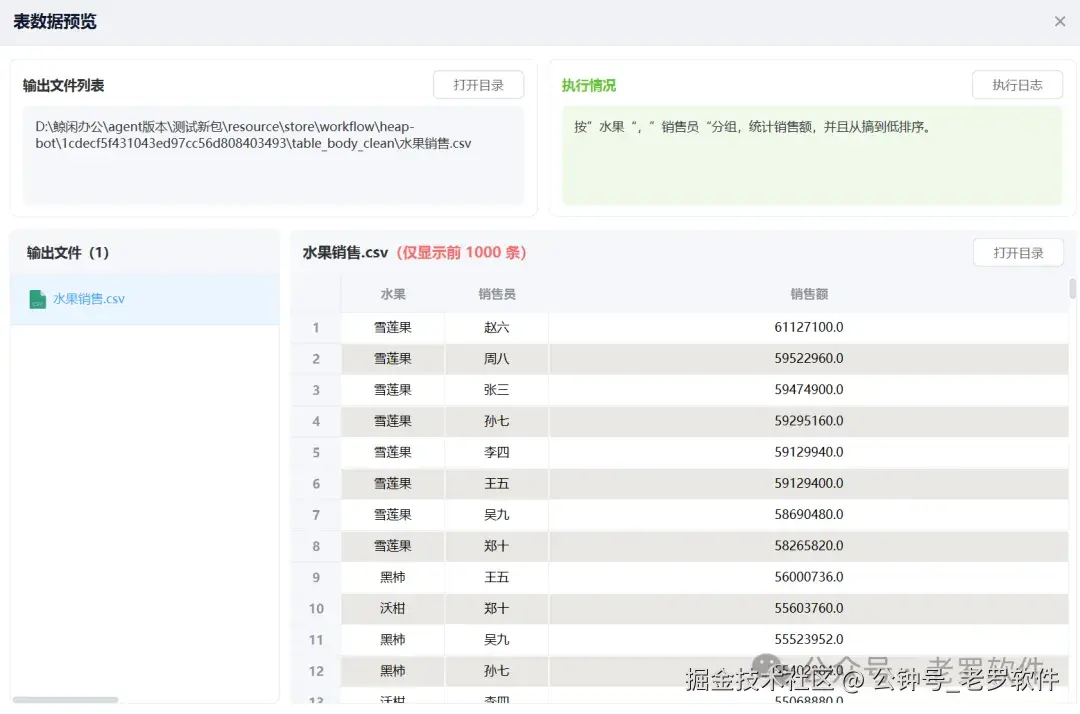Click the 销售员 column header

pyautogui.click(x=497, y=294)
